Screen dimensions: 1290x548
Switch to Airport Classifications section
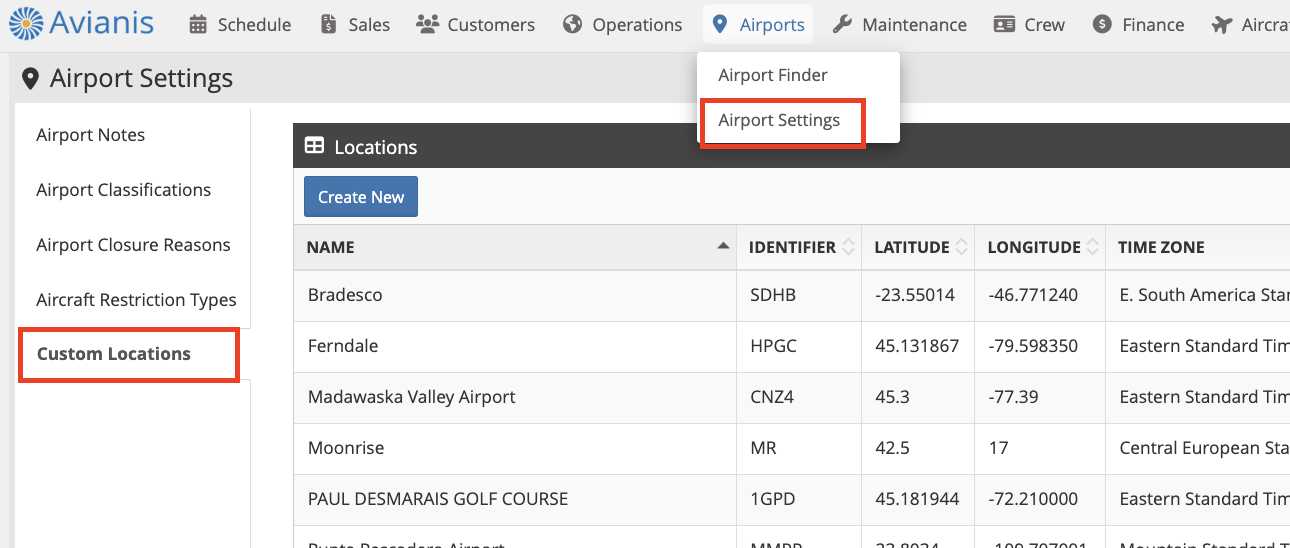click(x=124, y=190)
